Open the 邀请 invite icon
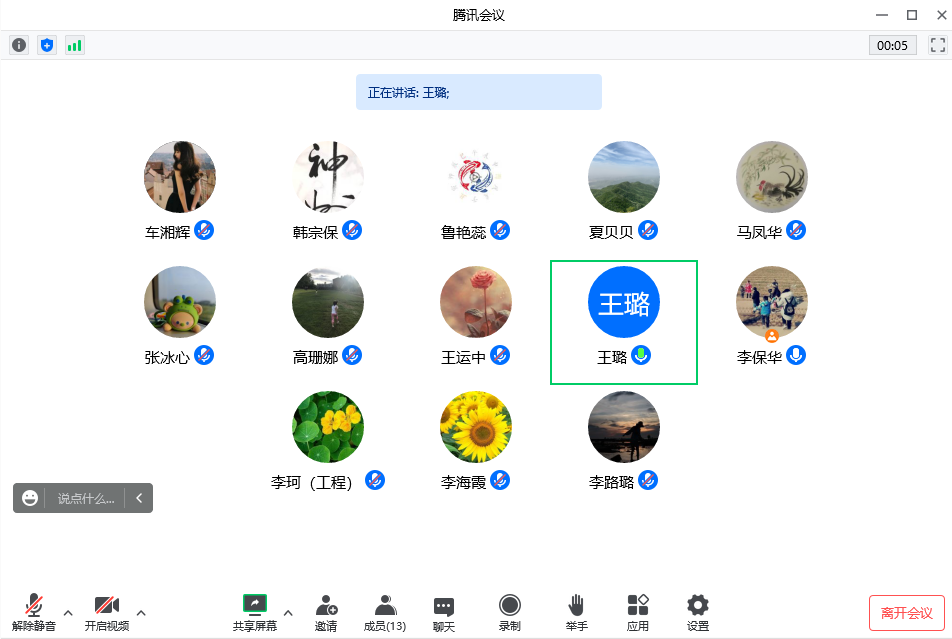The width and height of the screenshot is (952, 639). (326, 612)
